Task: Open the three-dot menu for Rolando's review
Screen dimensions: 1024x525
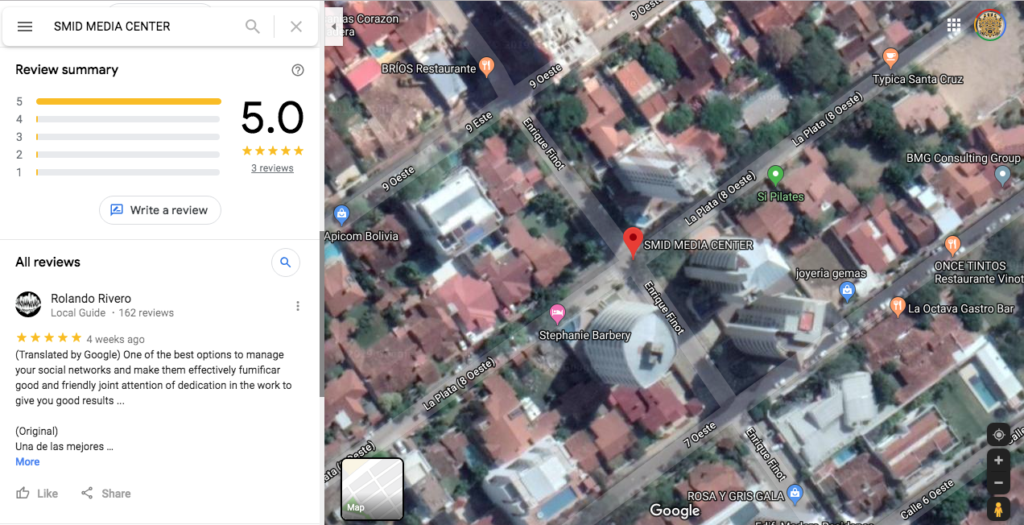Action: pyautogui.click(x=298, y=306)
